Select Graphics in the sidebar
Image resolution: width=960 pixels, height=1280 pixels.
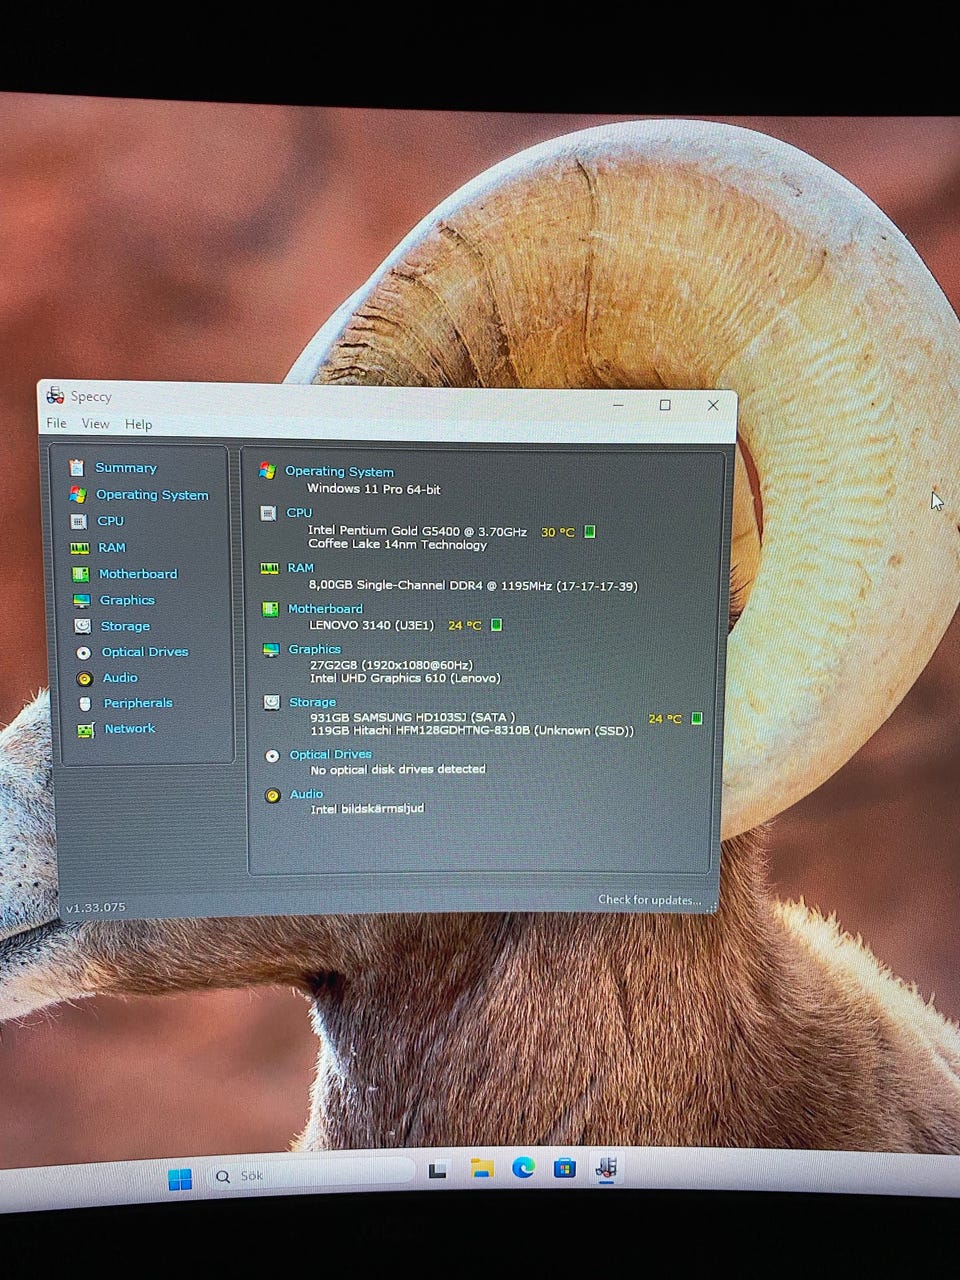(x=127, y=600)
